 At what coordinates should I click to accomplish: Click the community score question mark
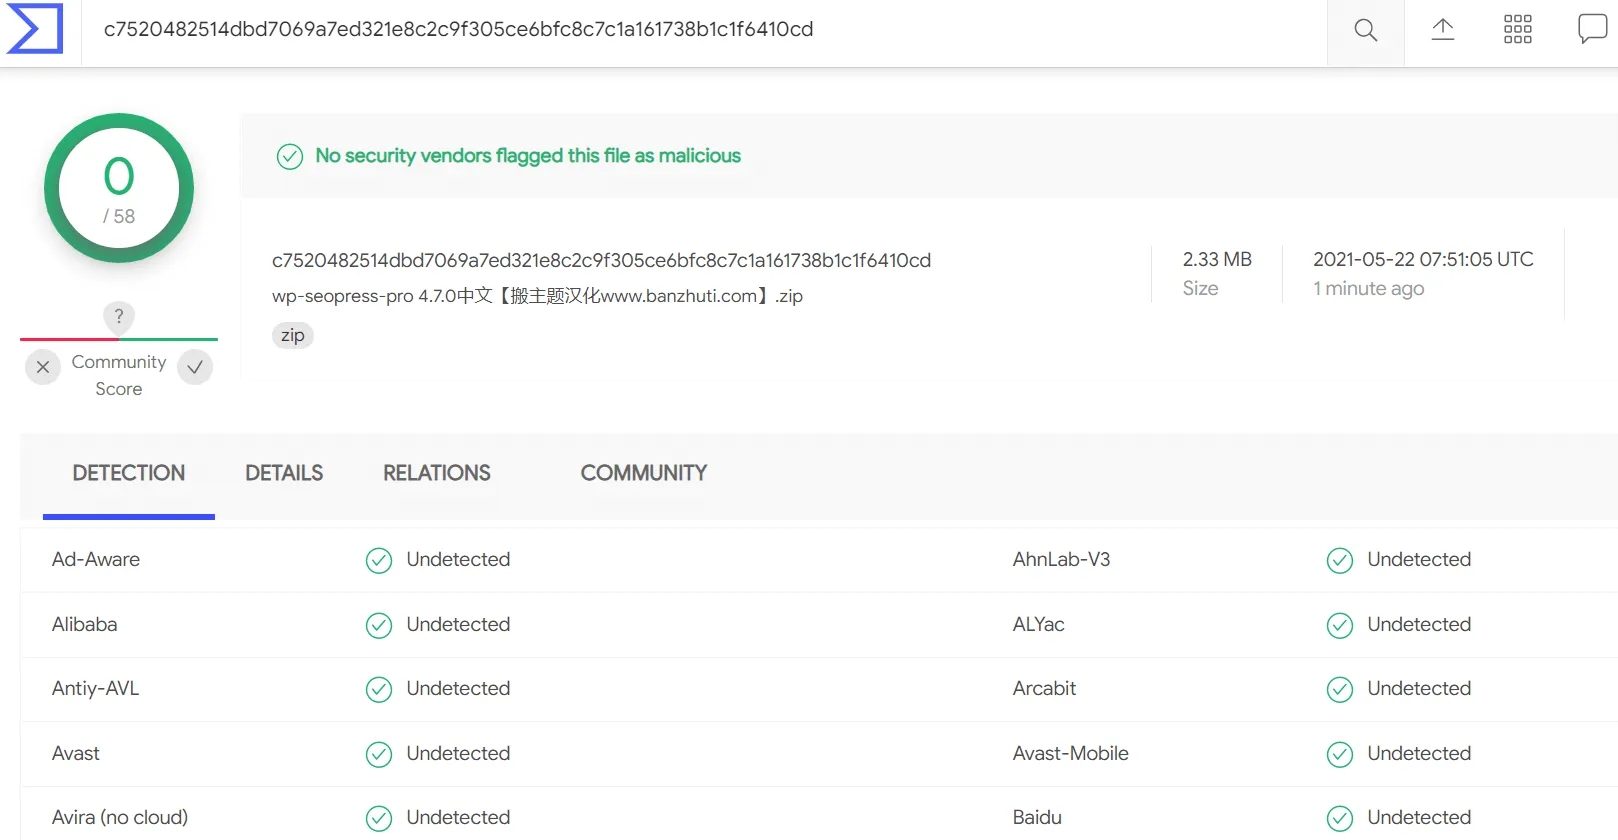[119, 317]
